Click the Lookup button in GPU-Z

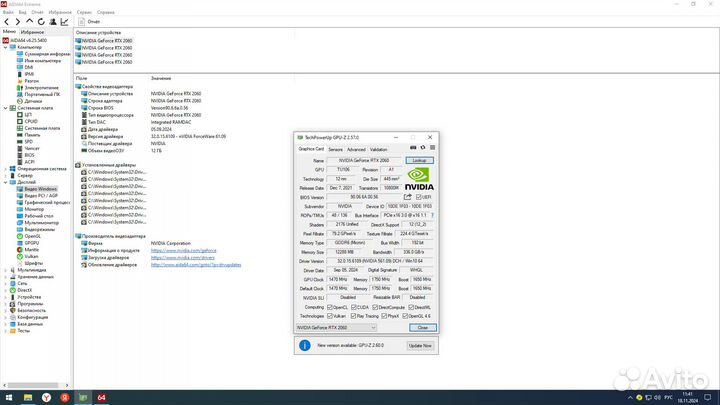[419, 160]
